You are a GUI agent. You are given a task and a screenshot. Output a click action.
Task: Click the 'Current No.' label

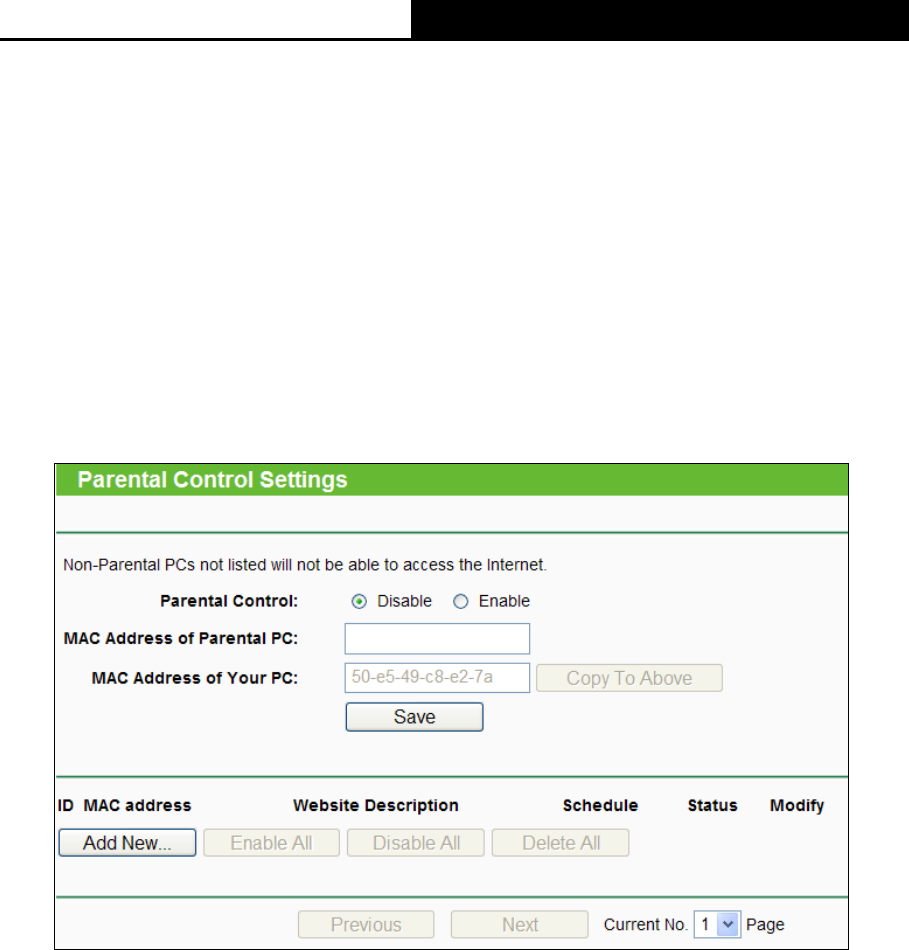(645, 925)
